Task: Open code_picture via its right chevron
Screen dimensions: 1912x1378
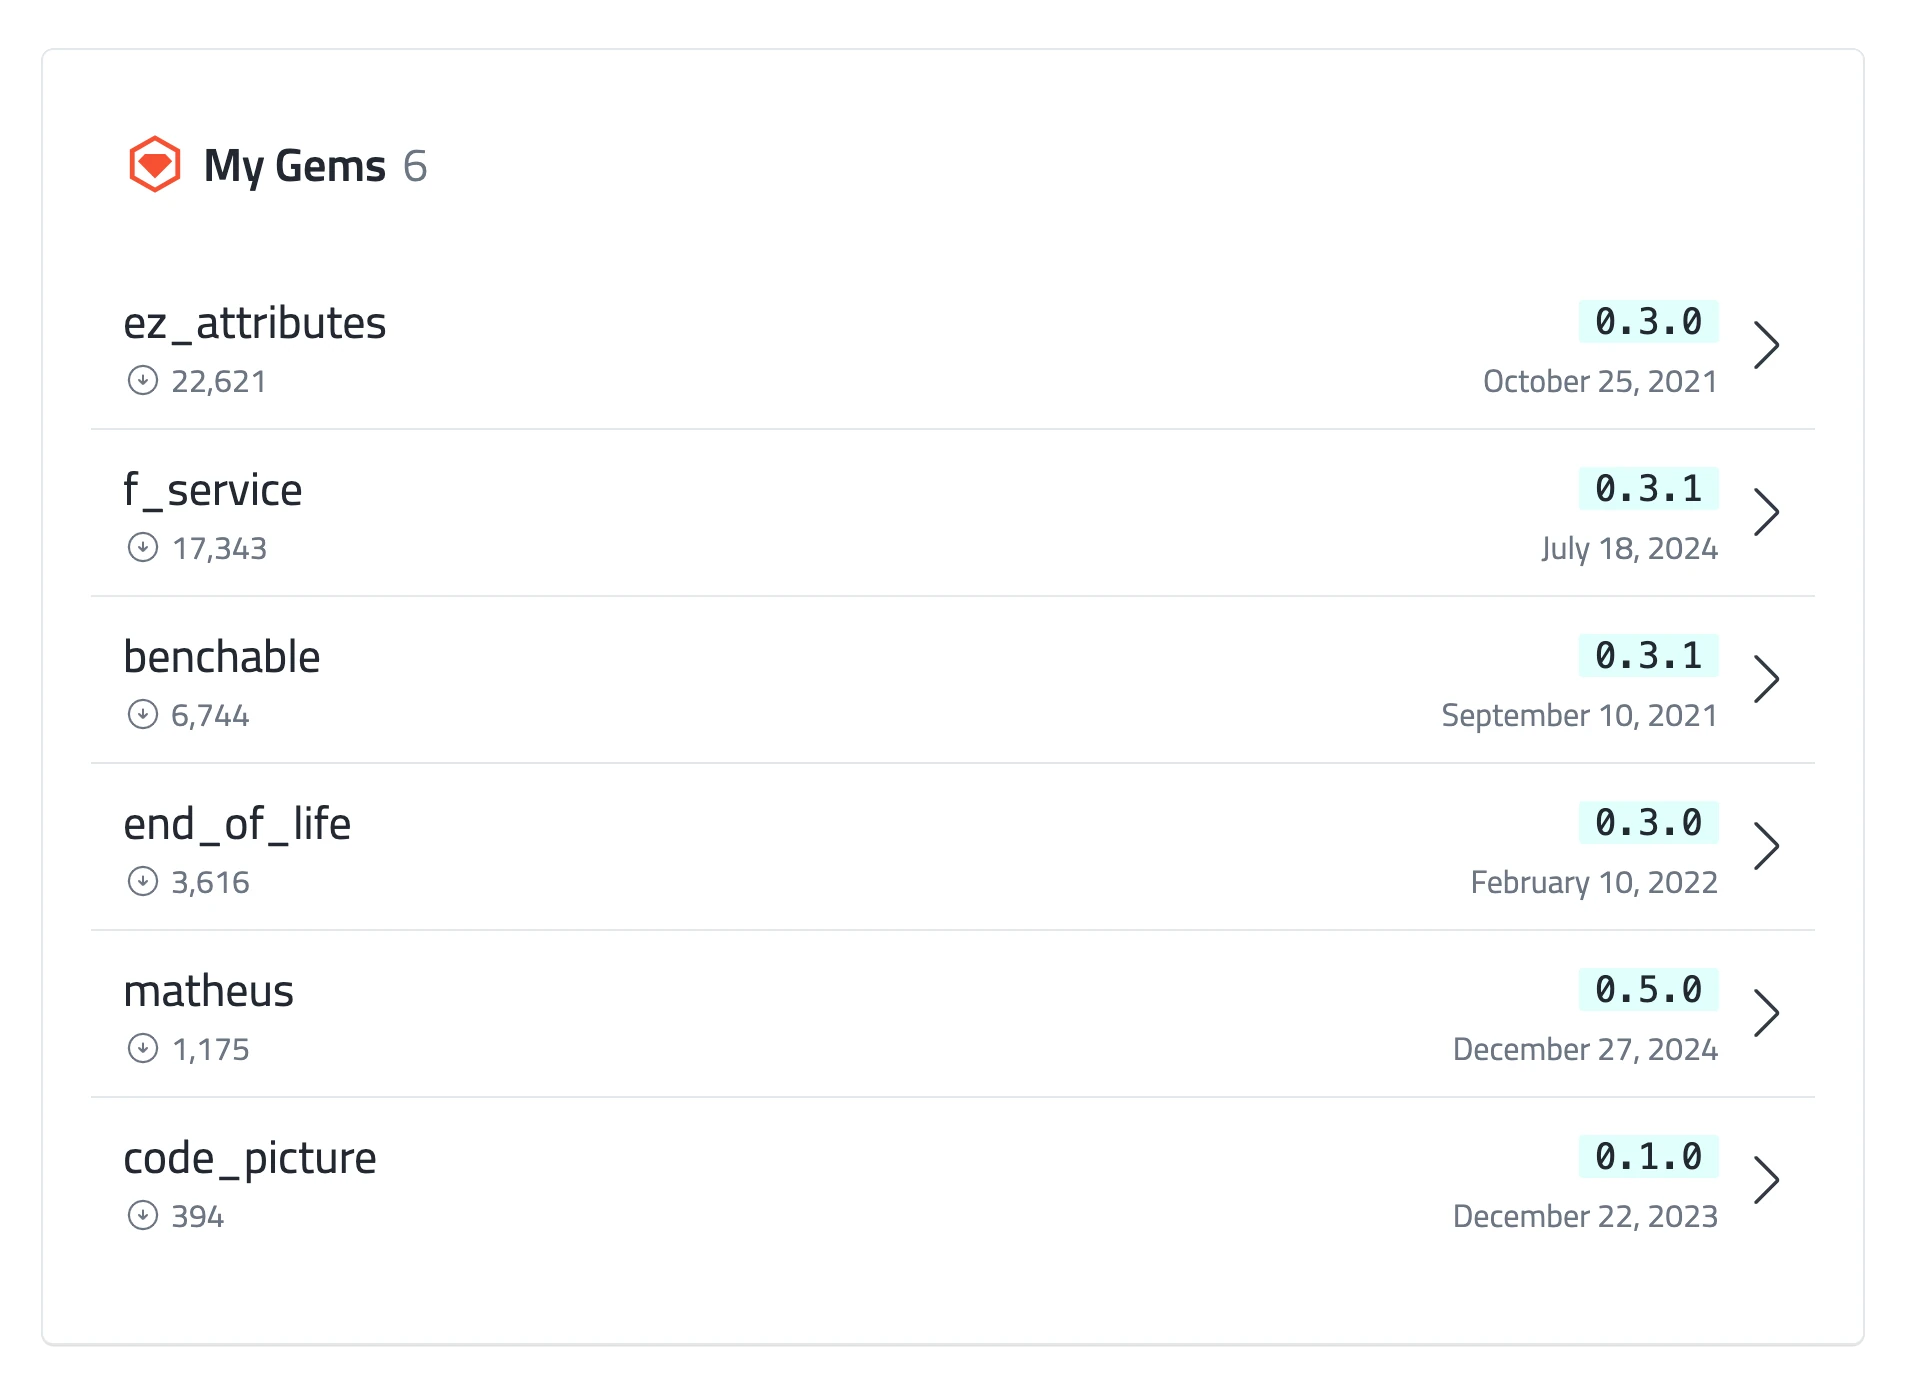Action: pos(1767,1180)
